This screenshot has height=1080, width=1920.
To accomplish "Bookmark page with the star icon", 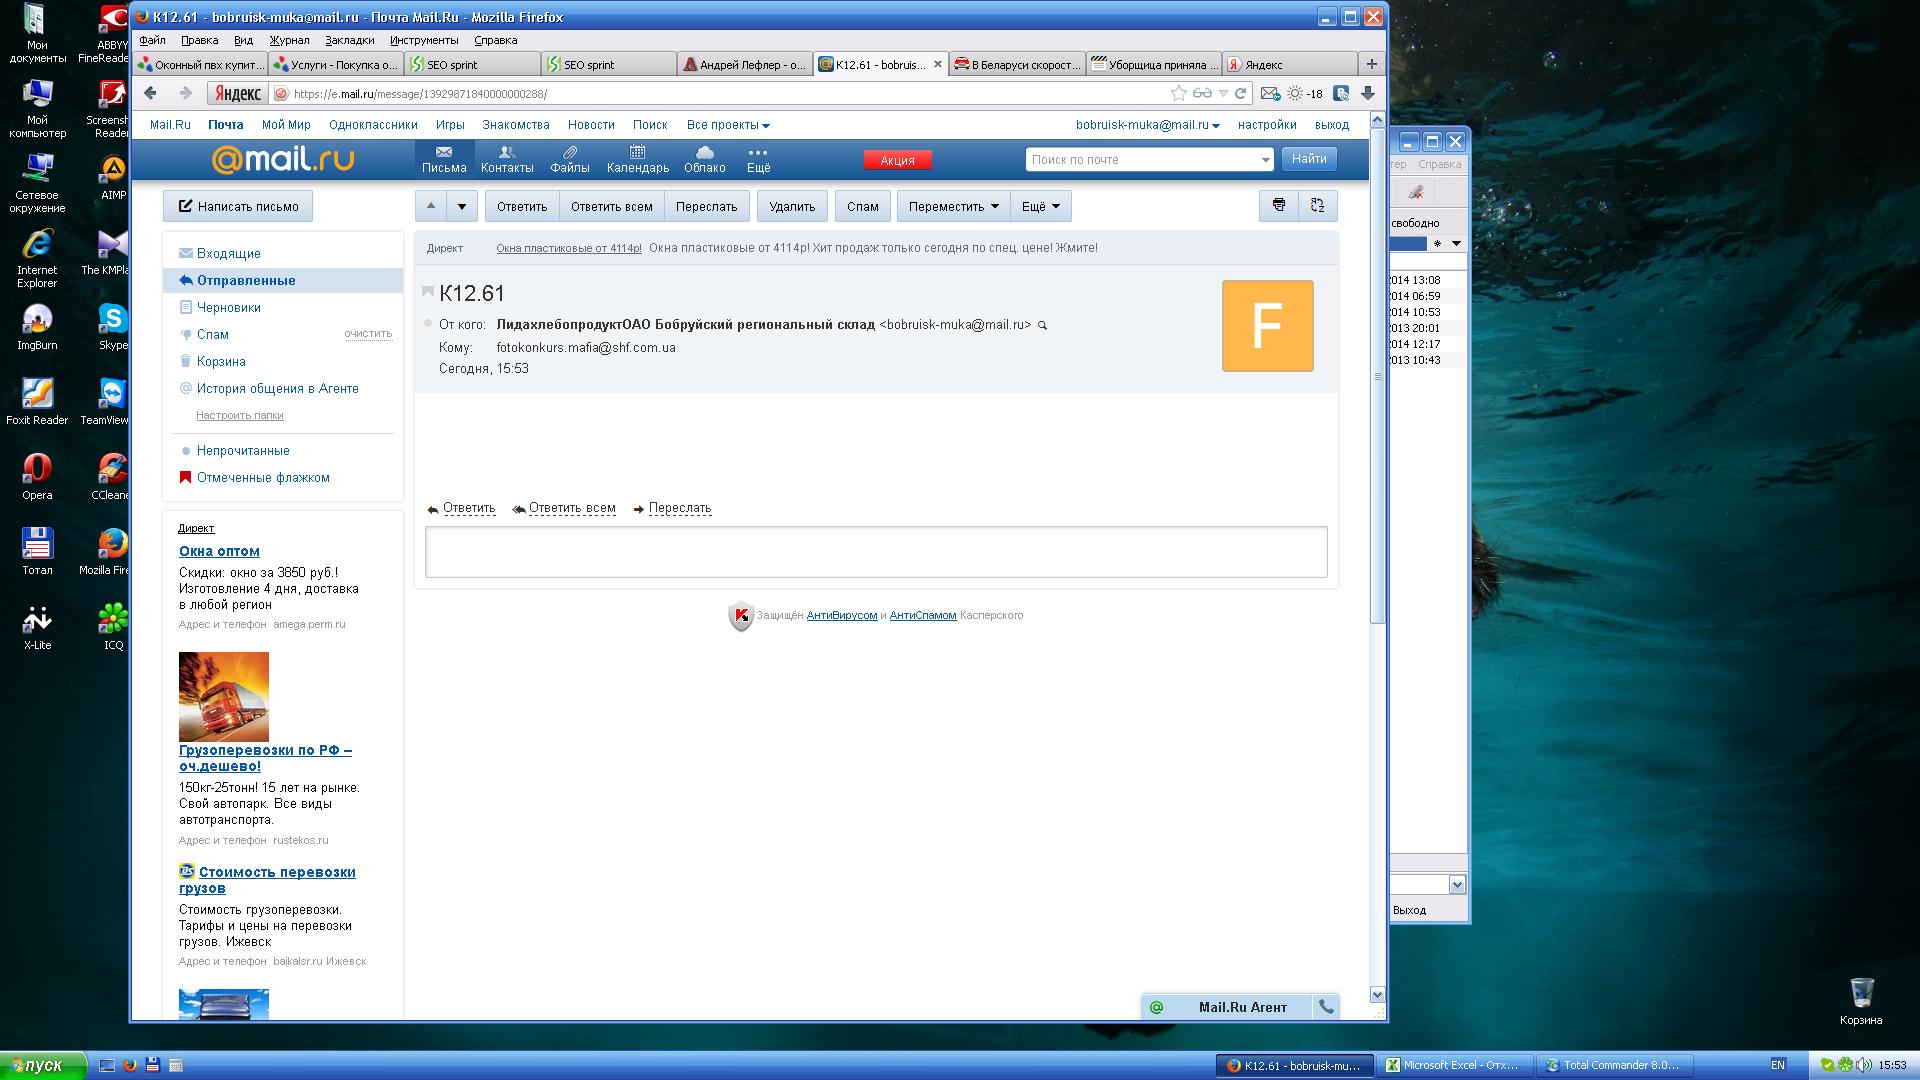I will (1178, 93).
